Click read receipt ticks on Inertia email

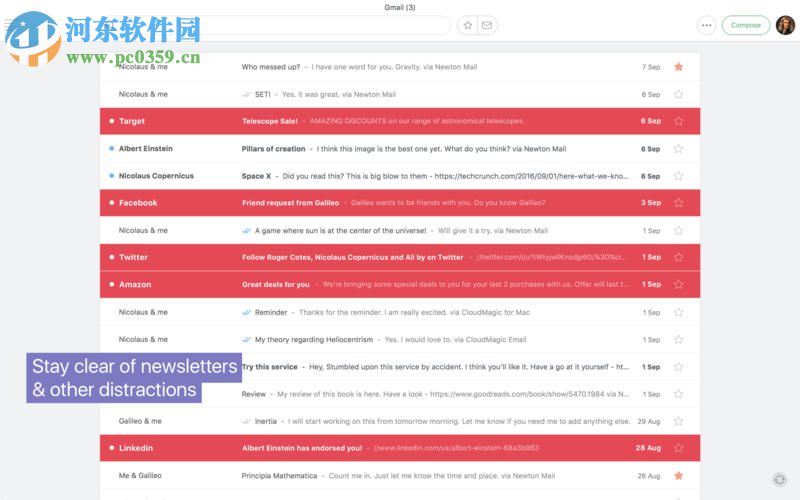[246, 421]
